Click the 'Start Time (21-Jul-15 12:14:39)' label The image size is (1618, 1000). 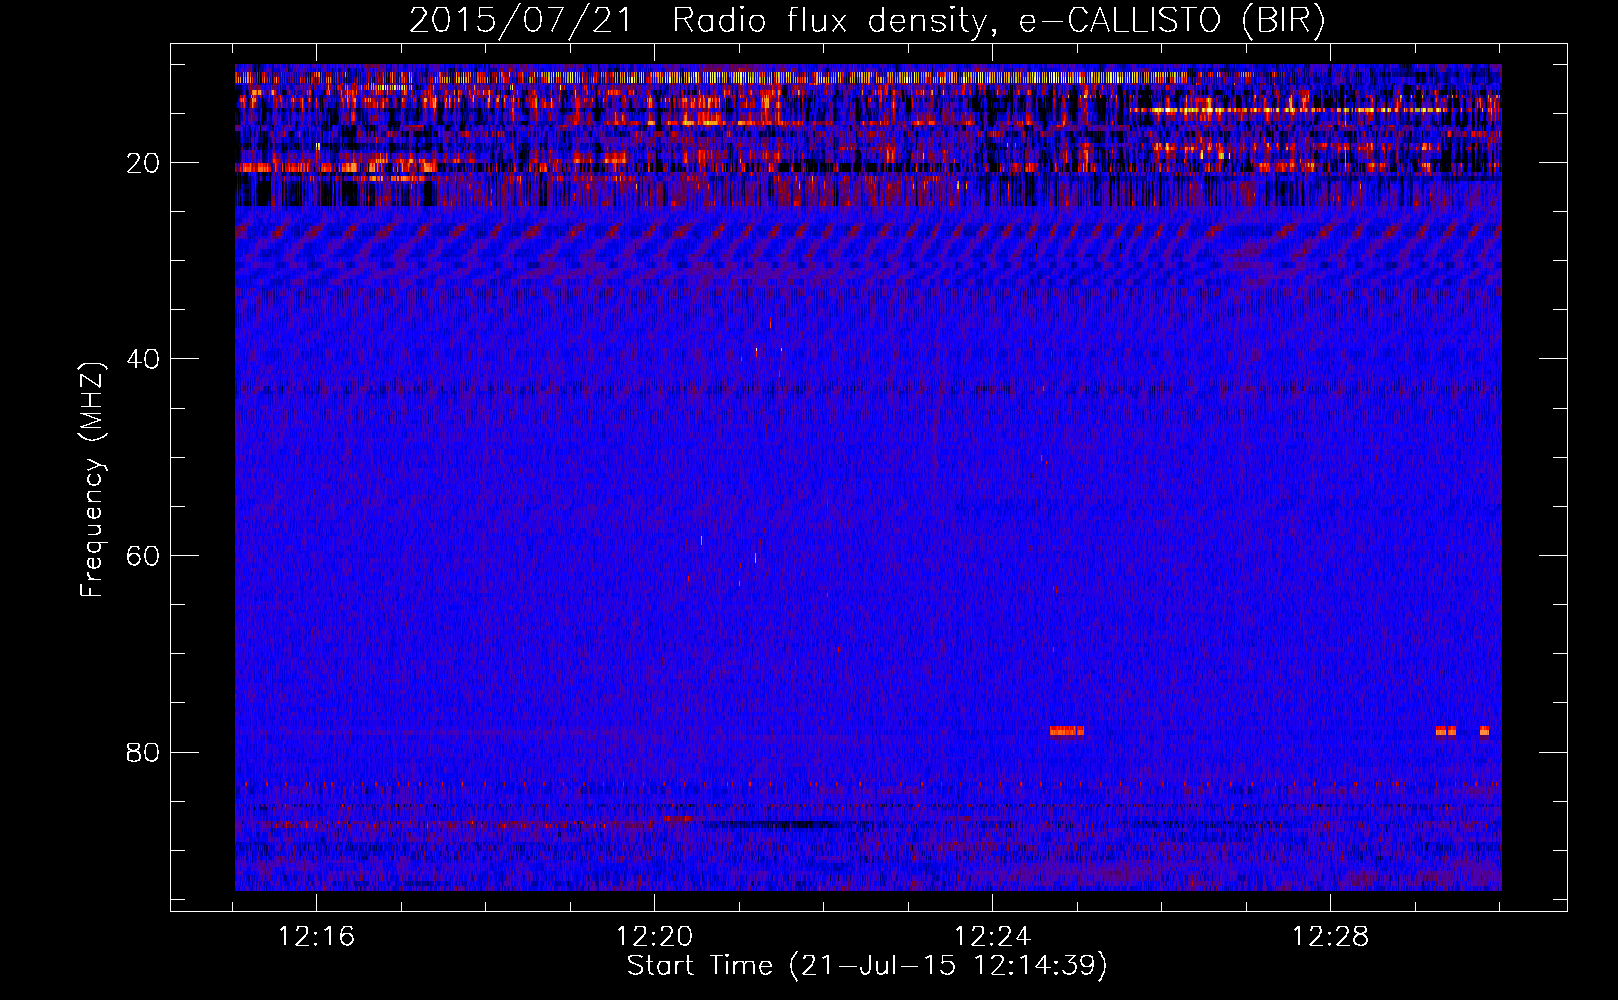click(x=867, y=966)
